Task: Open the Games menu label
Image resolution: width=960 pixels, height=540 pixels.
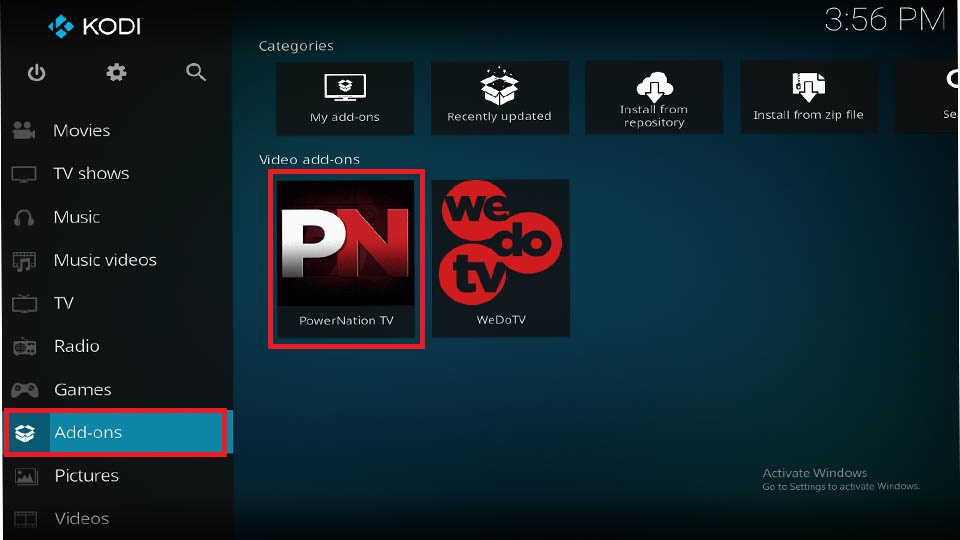Action: pyautogui.click(x=83, y=389)
